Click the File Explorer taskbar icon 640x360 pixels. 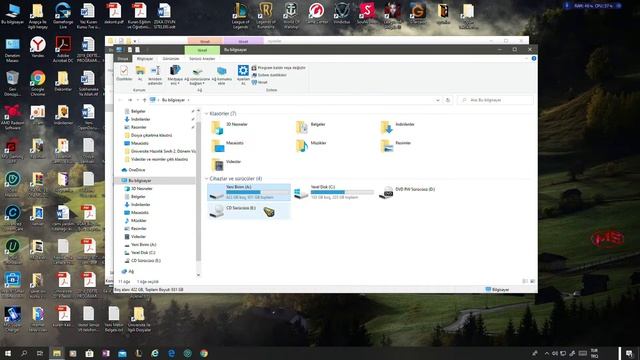[57, 353]
